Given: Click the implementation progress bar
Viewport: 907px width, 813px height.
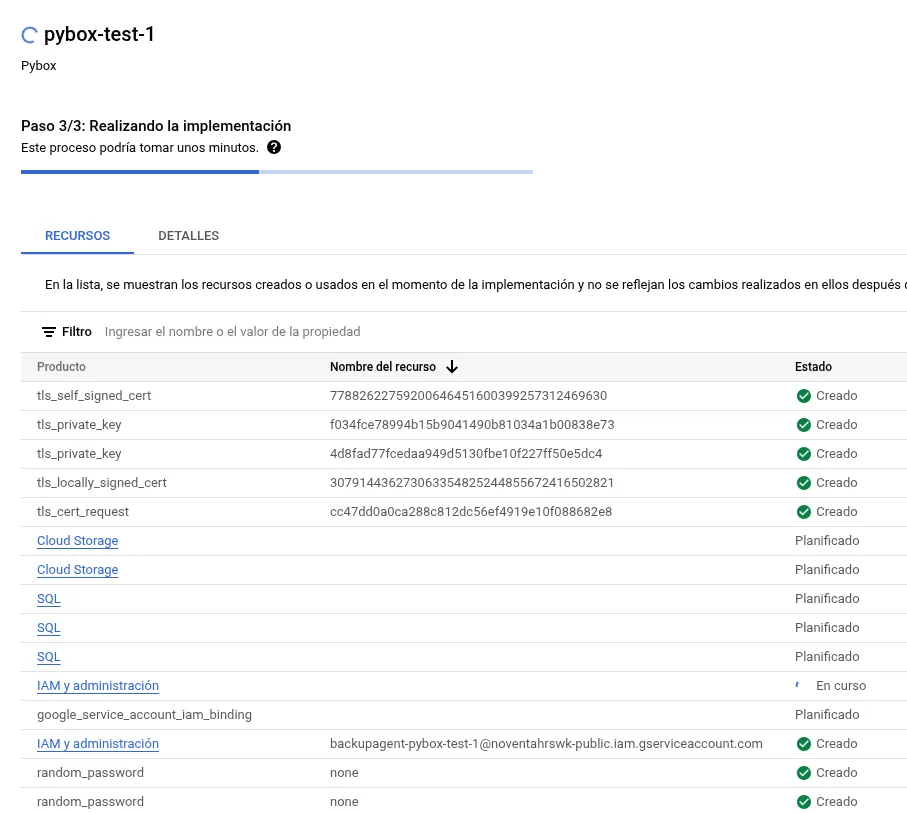Looking at the screenshot, I should click(276, 172).
